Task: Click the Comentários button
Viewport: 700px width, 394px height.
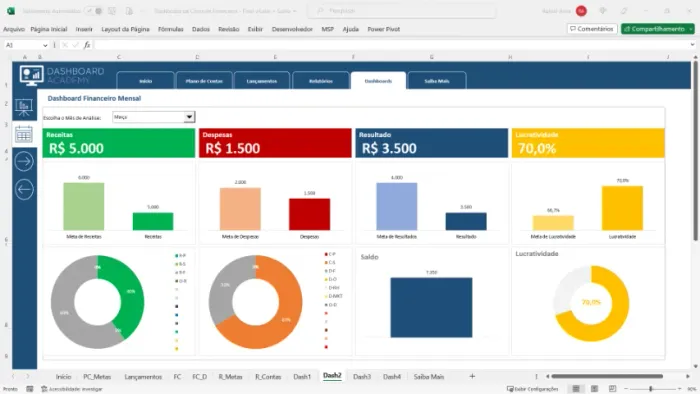Action: coord(592,29)
